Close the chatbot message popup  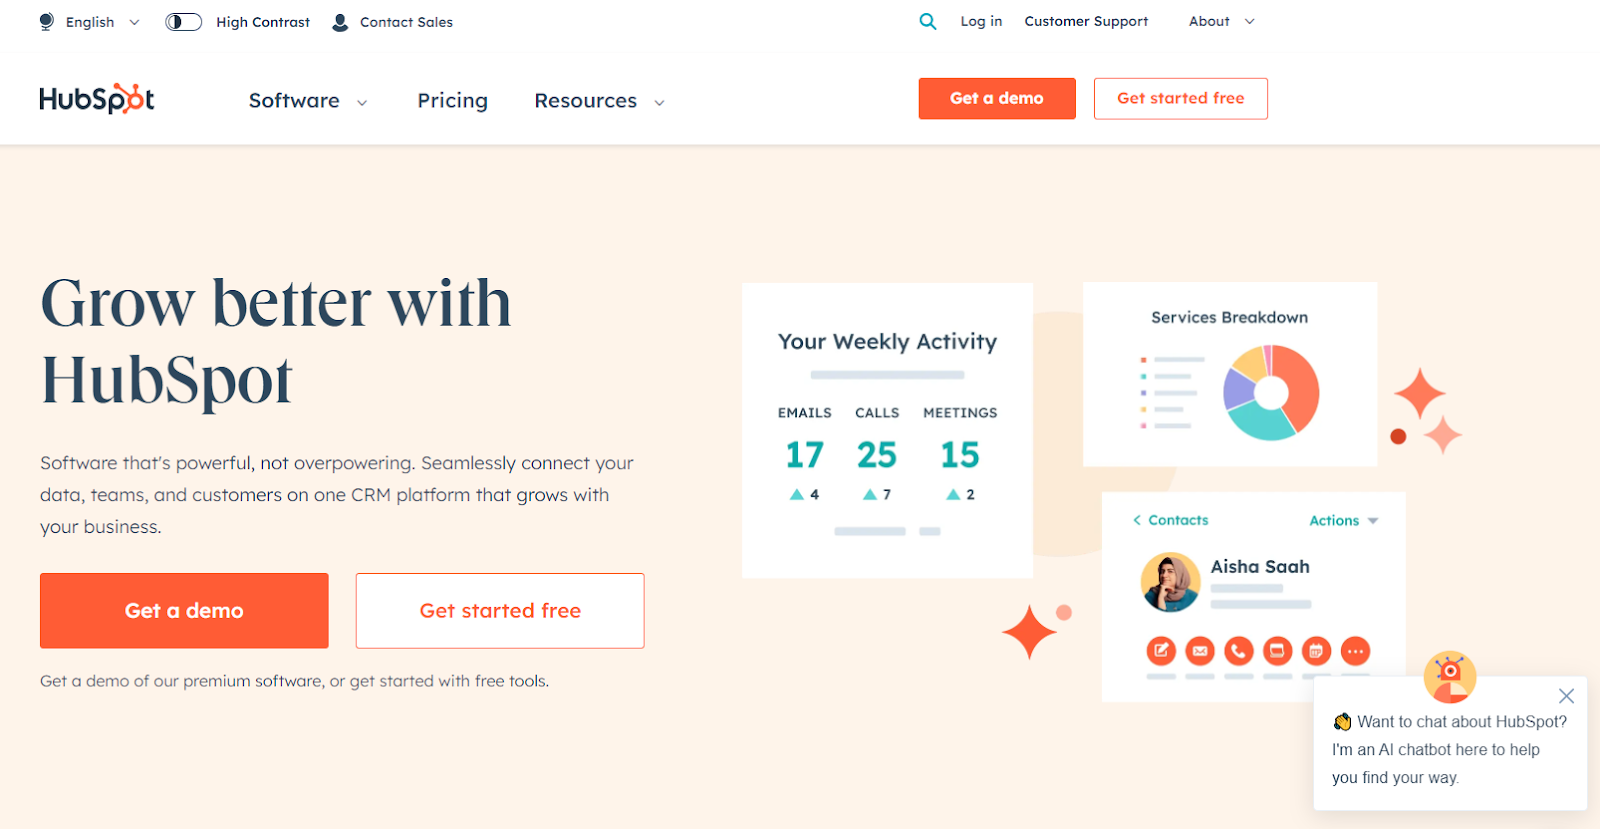click(1566, 696)
